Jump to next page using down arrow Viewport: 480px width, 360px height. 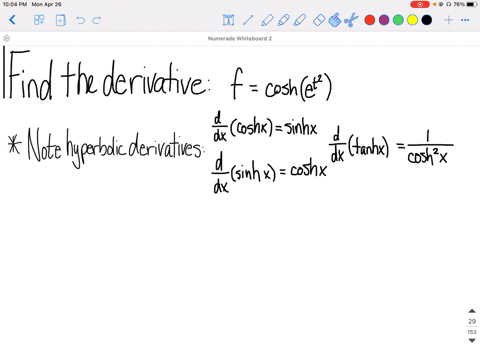point(472,340)
